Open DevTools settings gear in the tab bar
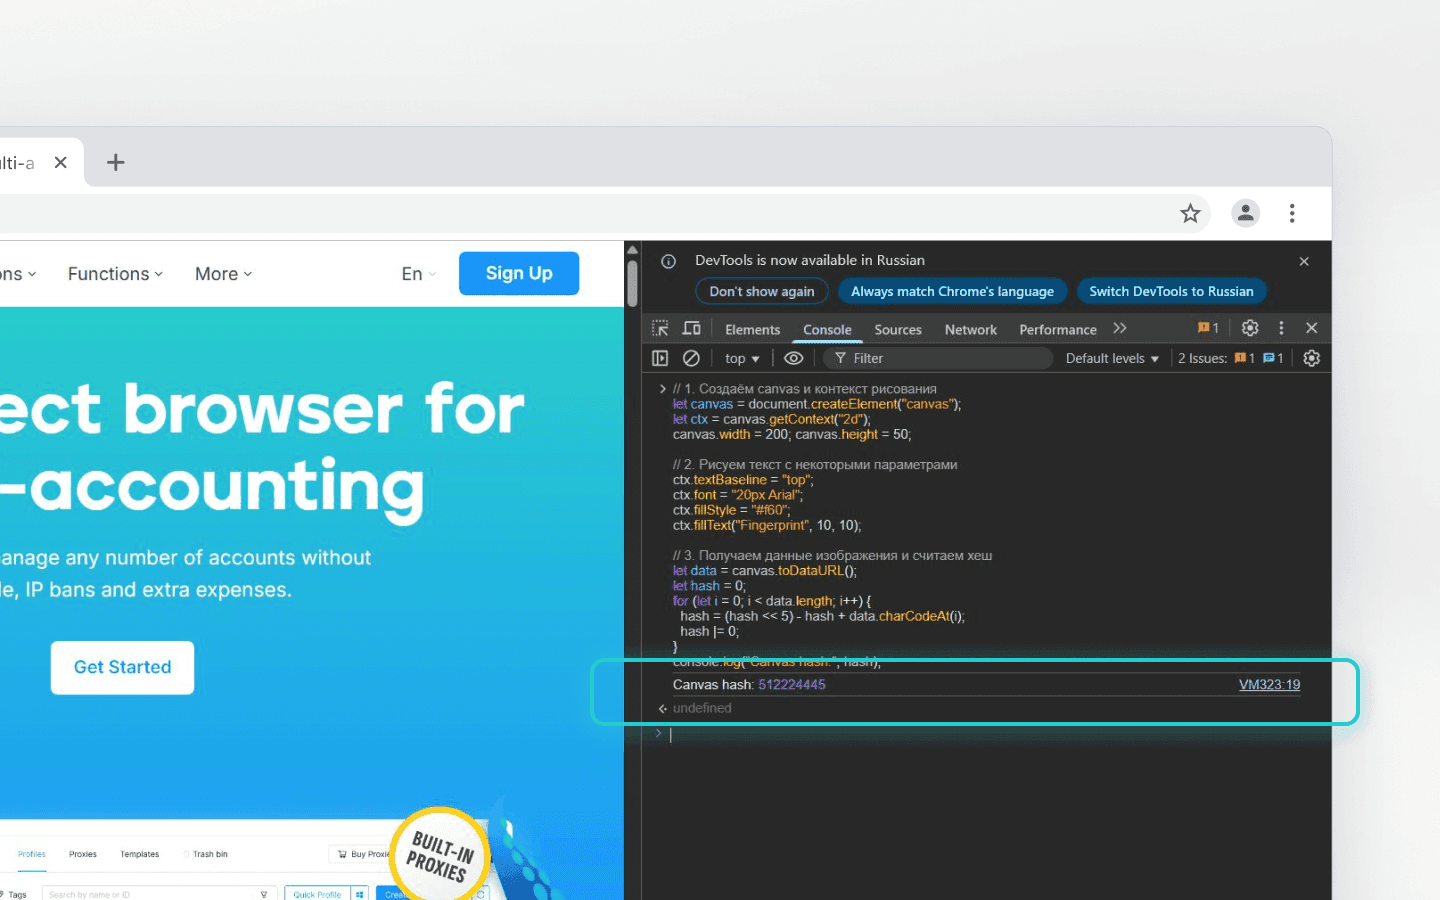 1250,328
